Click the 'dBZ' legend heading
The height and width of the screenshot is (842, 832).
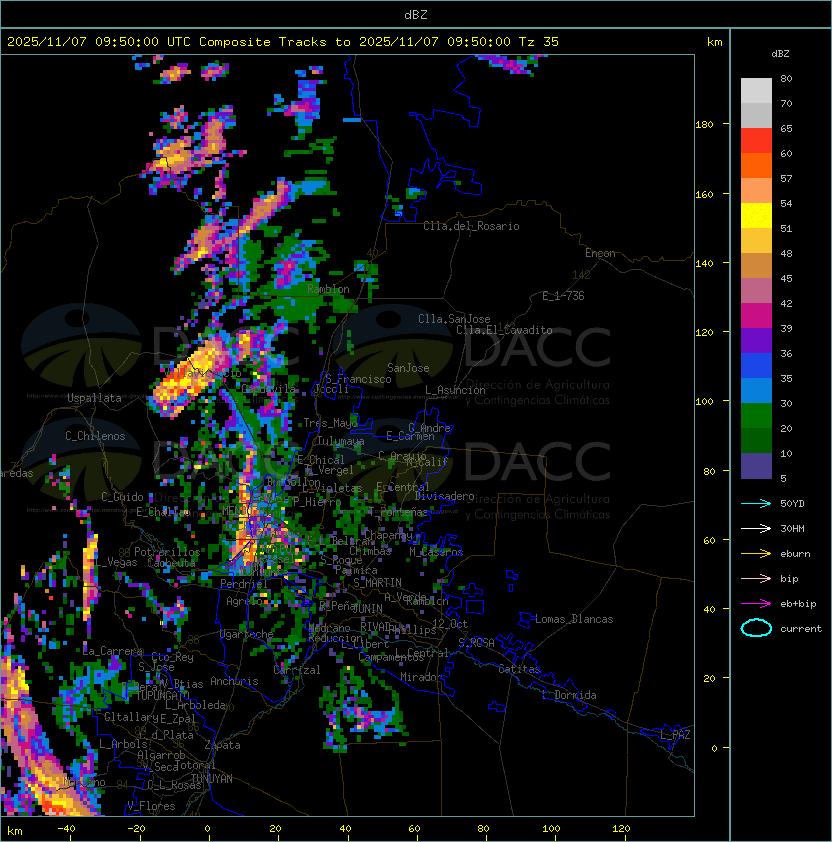click(x=780, y=54)
